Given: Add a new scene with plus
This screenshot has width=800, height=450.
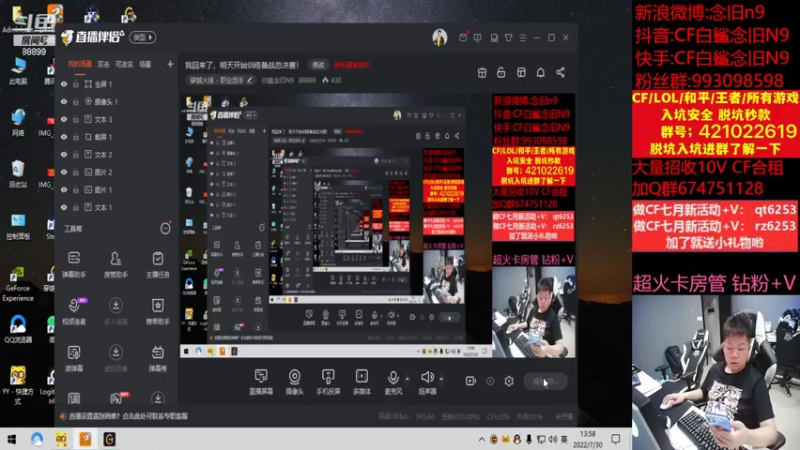Looking at the screenshot, I should pyautogui.click(x=170, y=64).
